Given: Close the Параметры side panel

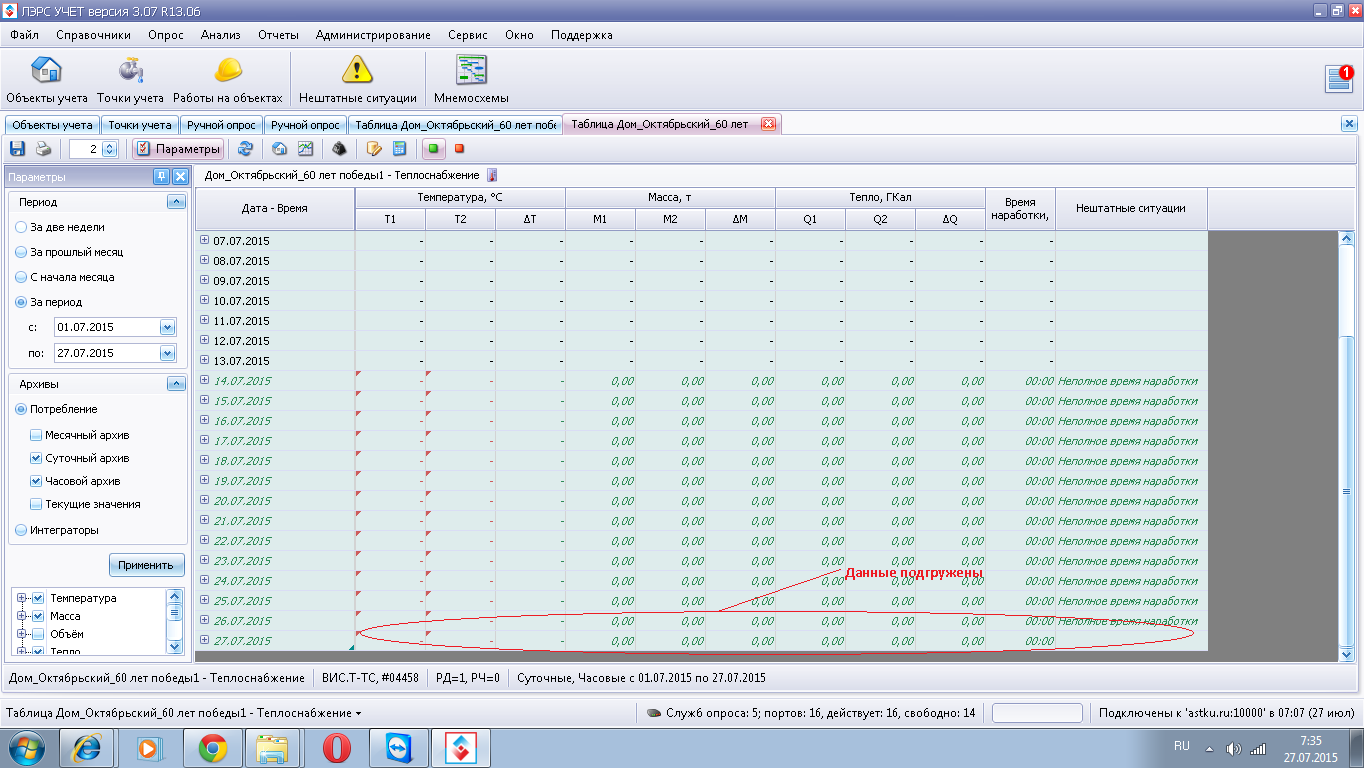Looking at the screenshot, I should (x=180, y=177).
